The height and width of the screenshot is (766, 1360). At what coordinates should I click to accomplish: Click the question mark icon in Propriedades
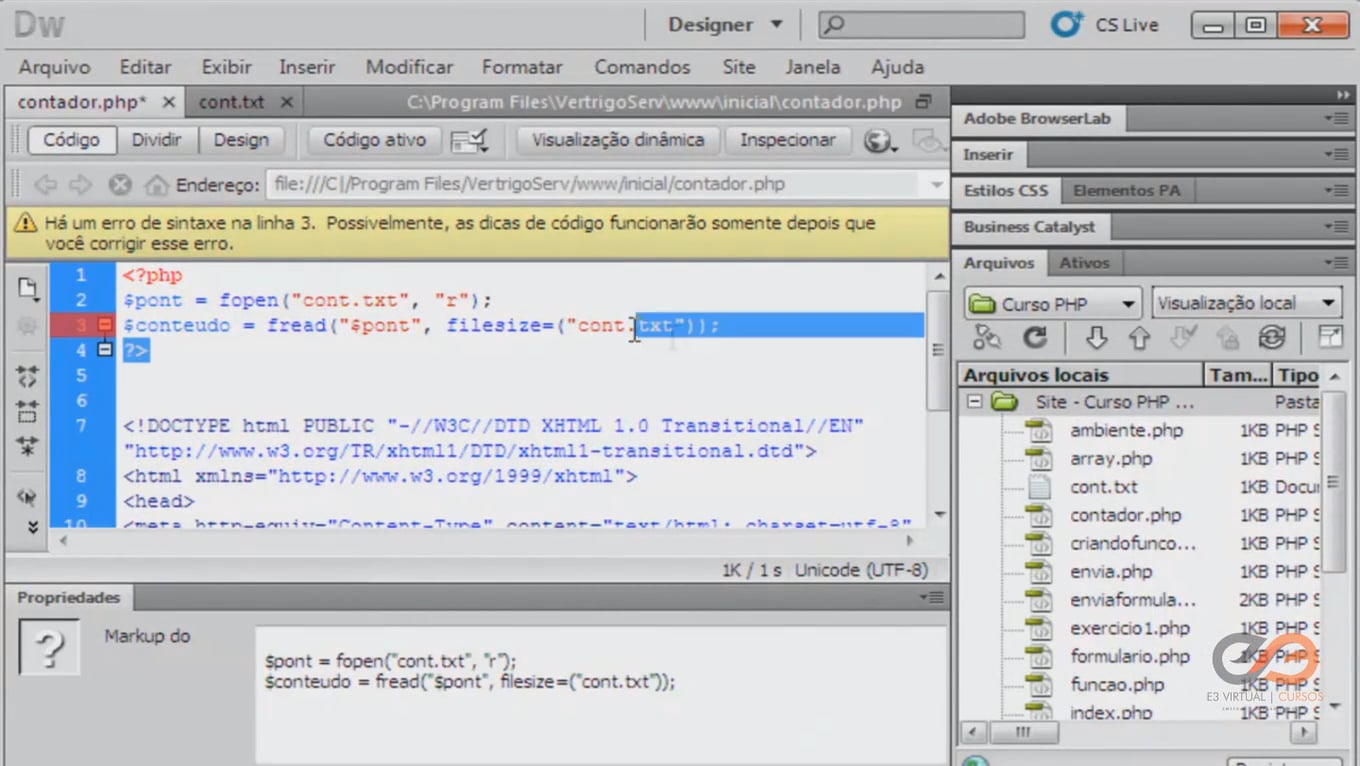coord(48,647)
